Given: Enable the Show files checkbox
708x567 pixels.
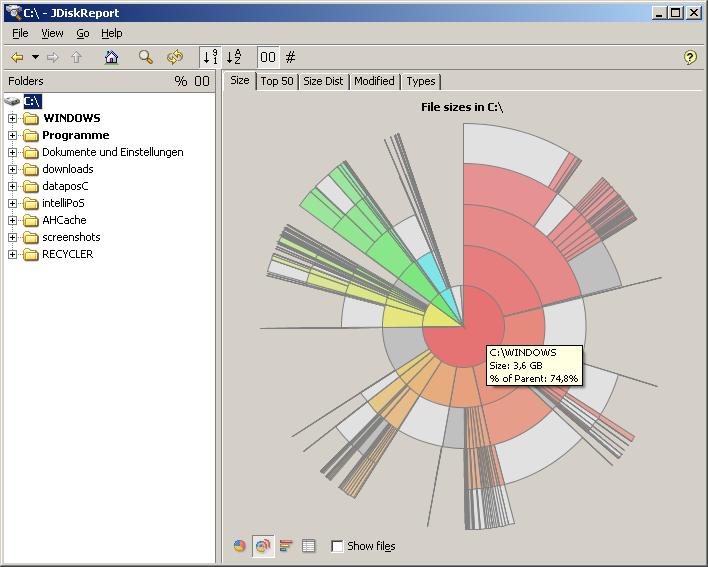Looking at the screenshot, I should [x=337, y=546].
